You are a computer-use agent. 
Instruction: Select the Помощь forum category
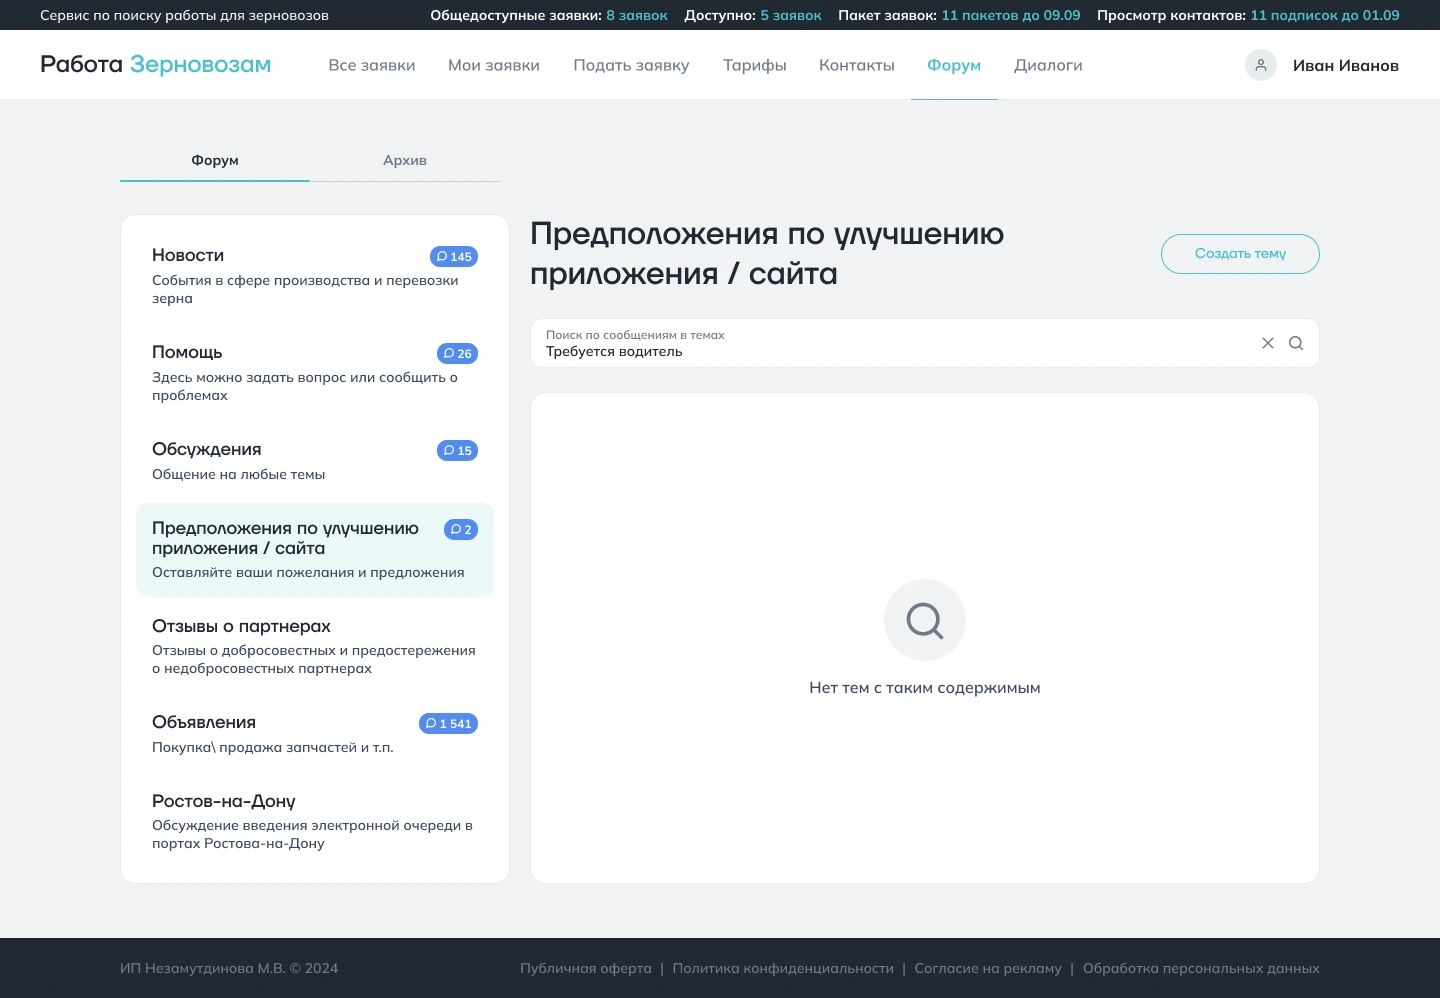tap(315, 373)
